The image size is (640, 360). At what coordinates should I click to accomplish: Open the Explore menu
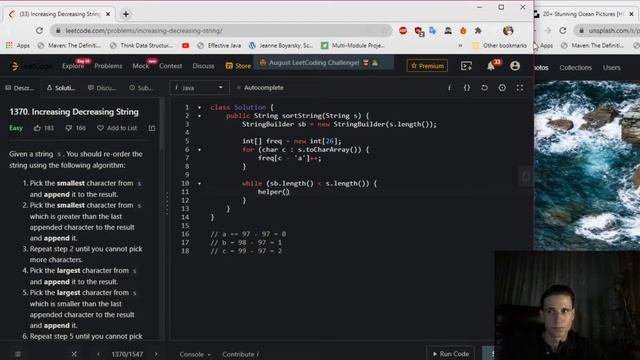coord(73,66)
